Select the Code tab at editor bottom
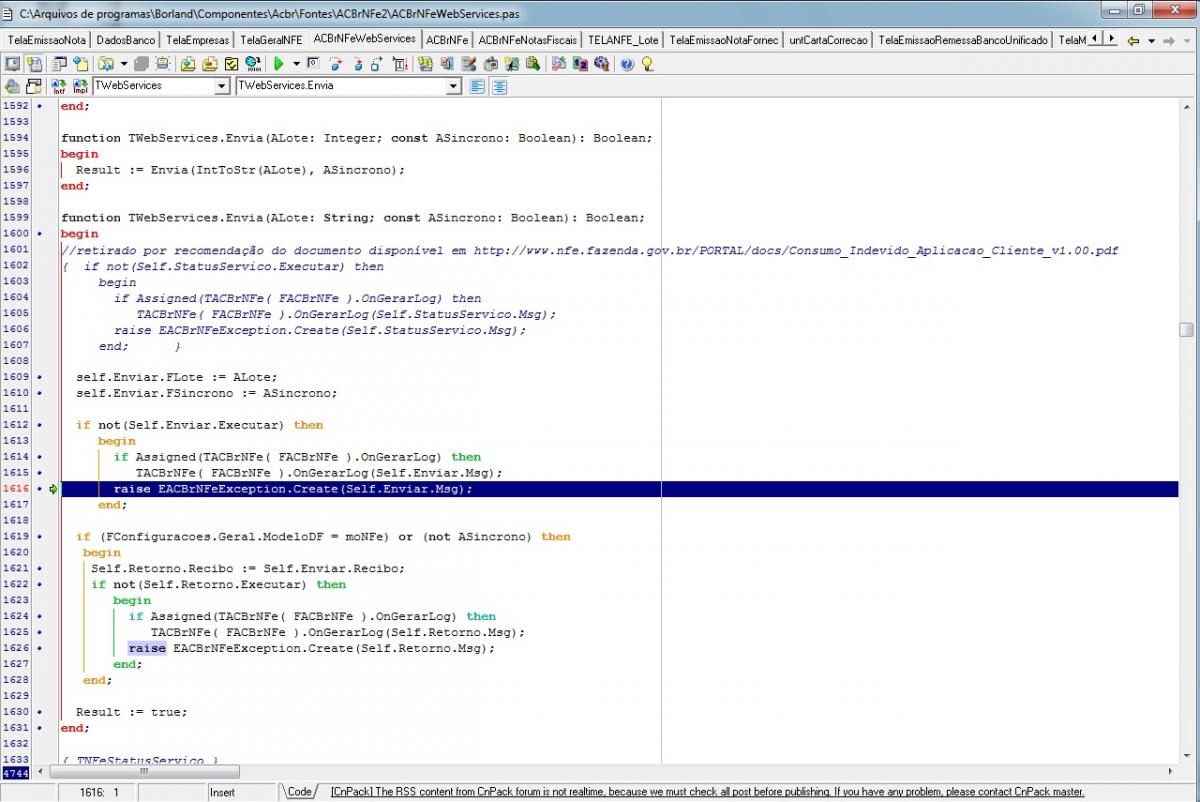 (300, 791)
